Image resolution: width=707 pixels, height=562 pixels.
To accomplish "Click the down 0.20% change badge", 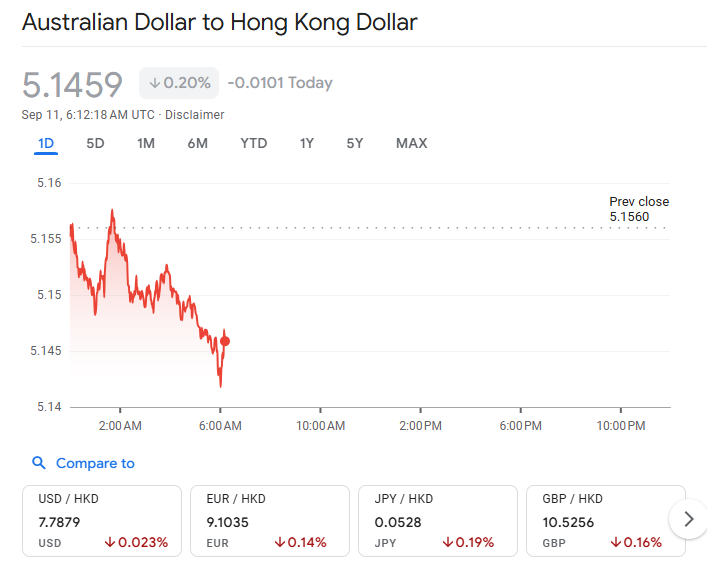I will (x=179, y=83).
